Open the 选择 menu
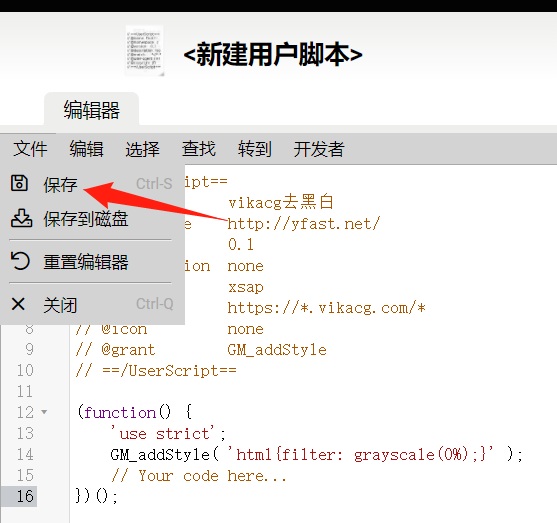The width and height of the screenshot is (557, 523). click(x=142, y=149)
